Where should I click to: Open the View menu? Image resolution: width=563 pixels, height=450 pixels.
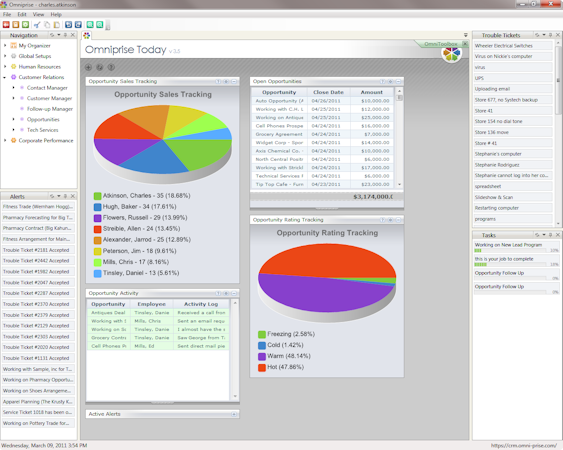[x=38, y=14]
